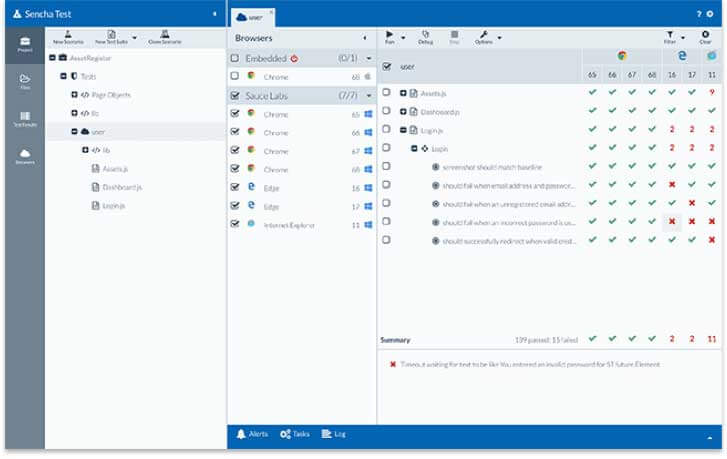
Task: Open the Run dropdown arrow
Action: (403, 38)
